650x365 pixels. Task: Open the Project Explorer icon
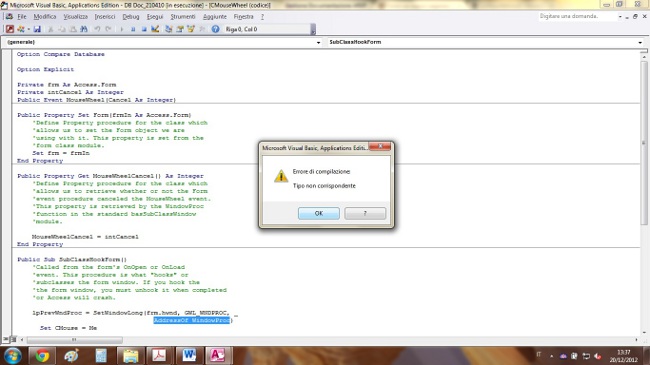(168, 29)
